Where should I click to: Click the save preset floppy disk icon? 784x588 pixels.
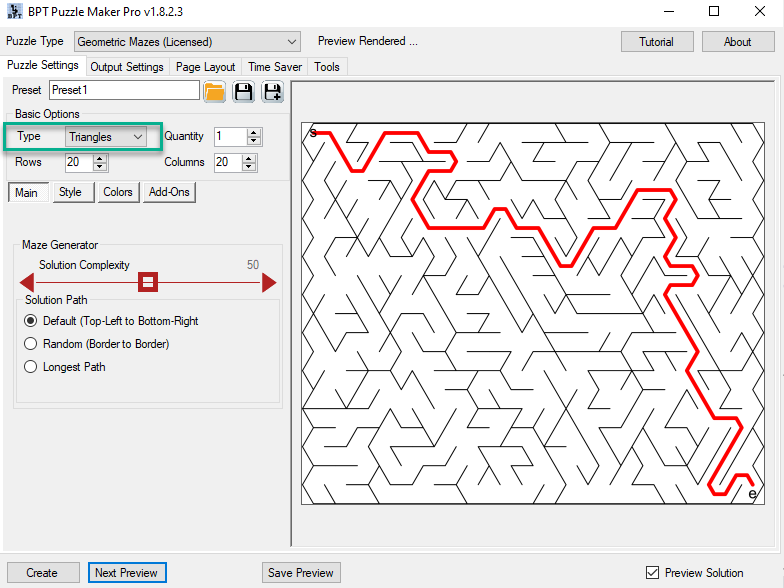tap(243, 92)
